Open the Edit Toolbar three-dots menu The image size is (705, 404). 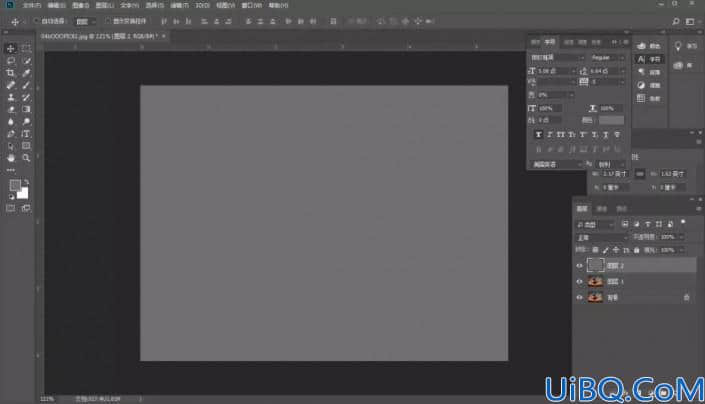click(x=11, y=170)
